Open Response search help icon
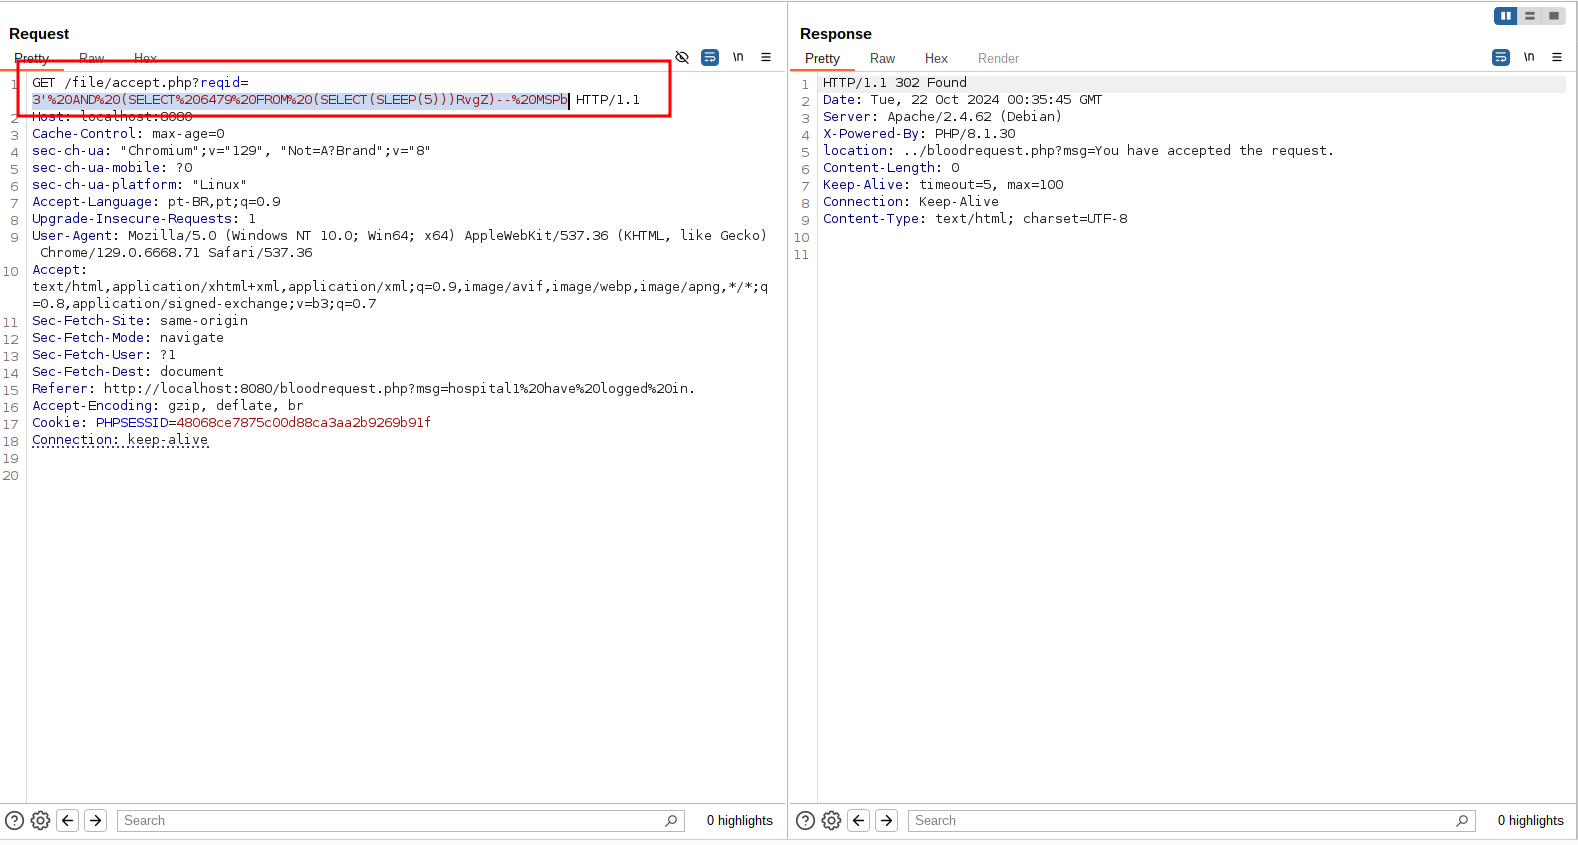This screenshot has height=845, width=1578. tap(805, 820)
